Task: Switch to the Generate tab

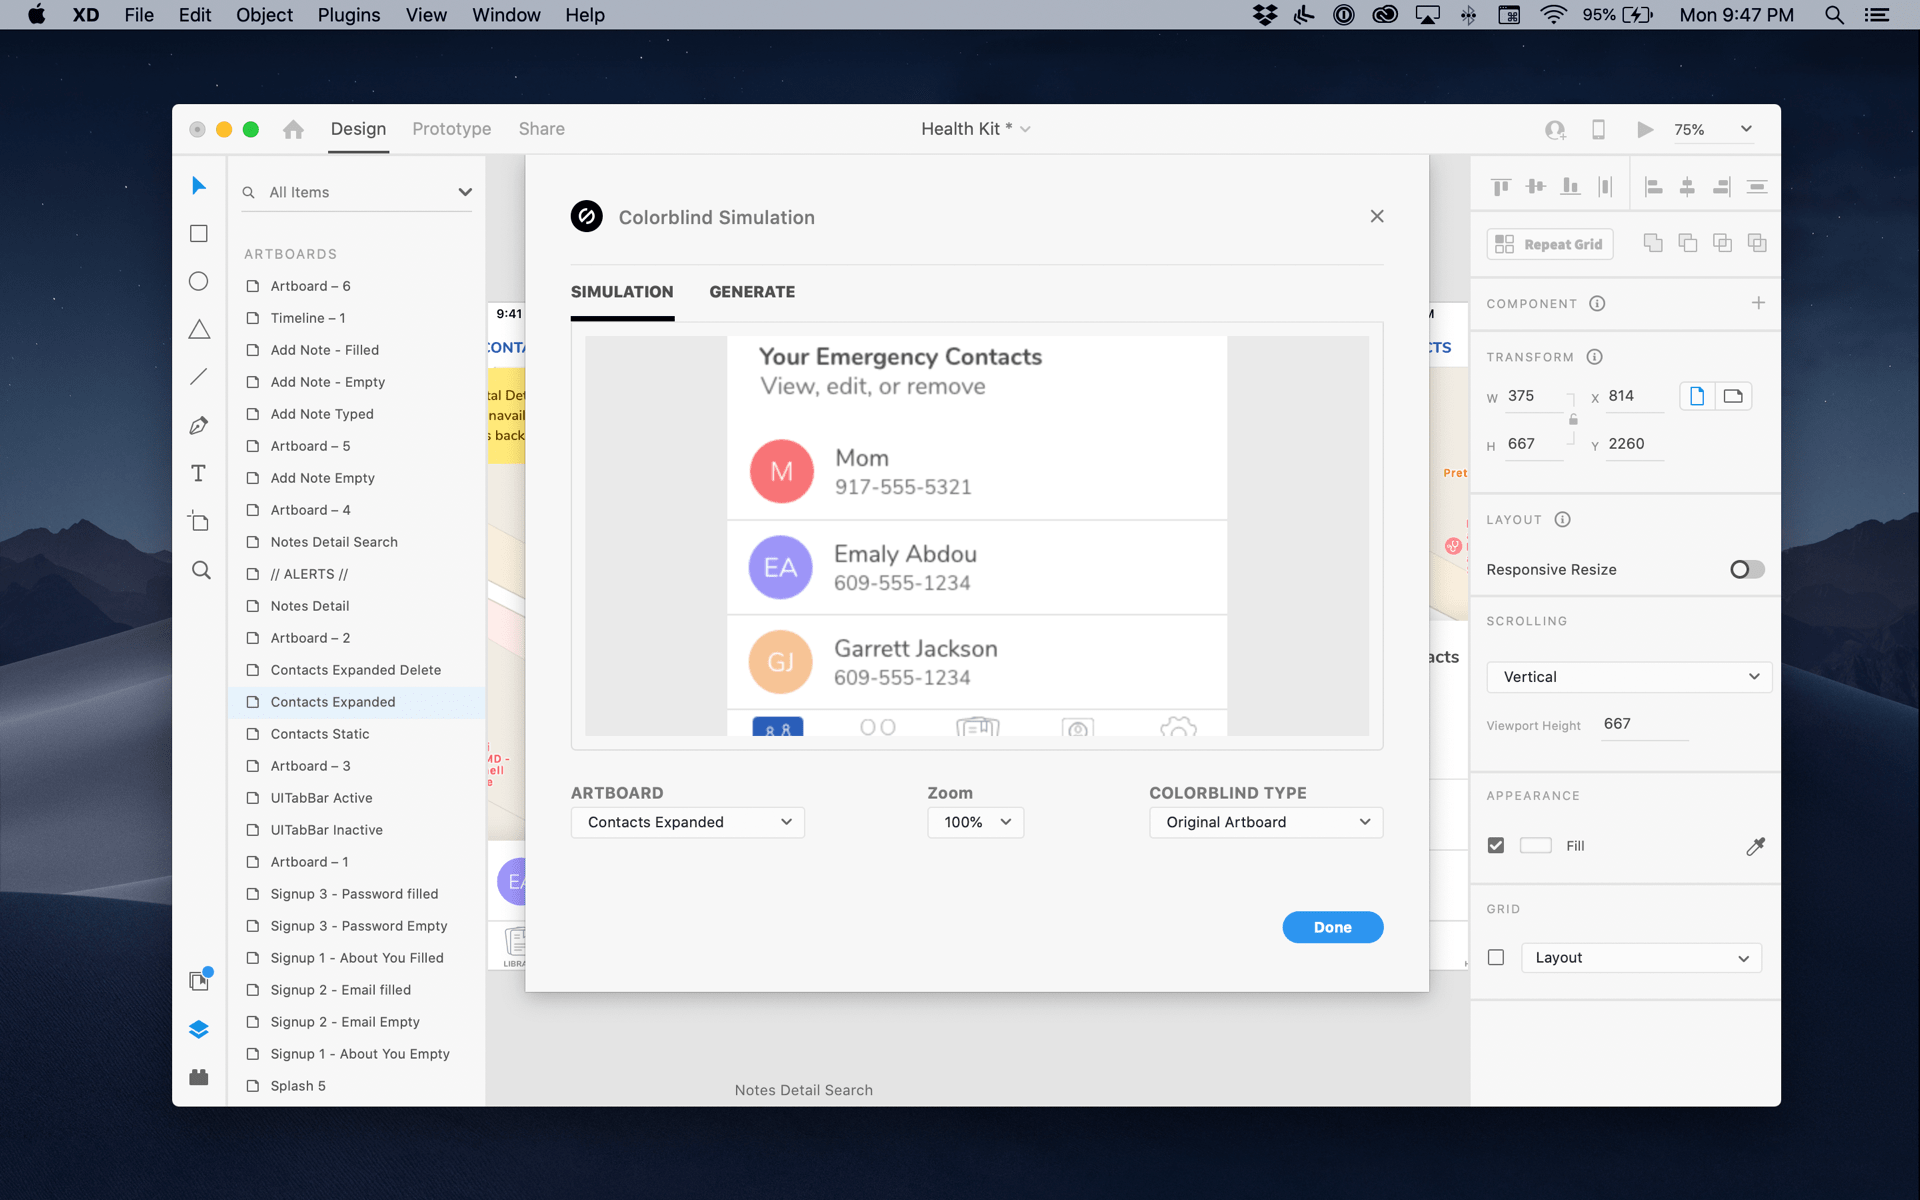Action: point(752,292)
